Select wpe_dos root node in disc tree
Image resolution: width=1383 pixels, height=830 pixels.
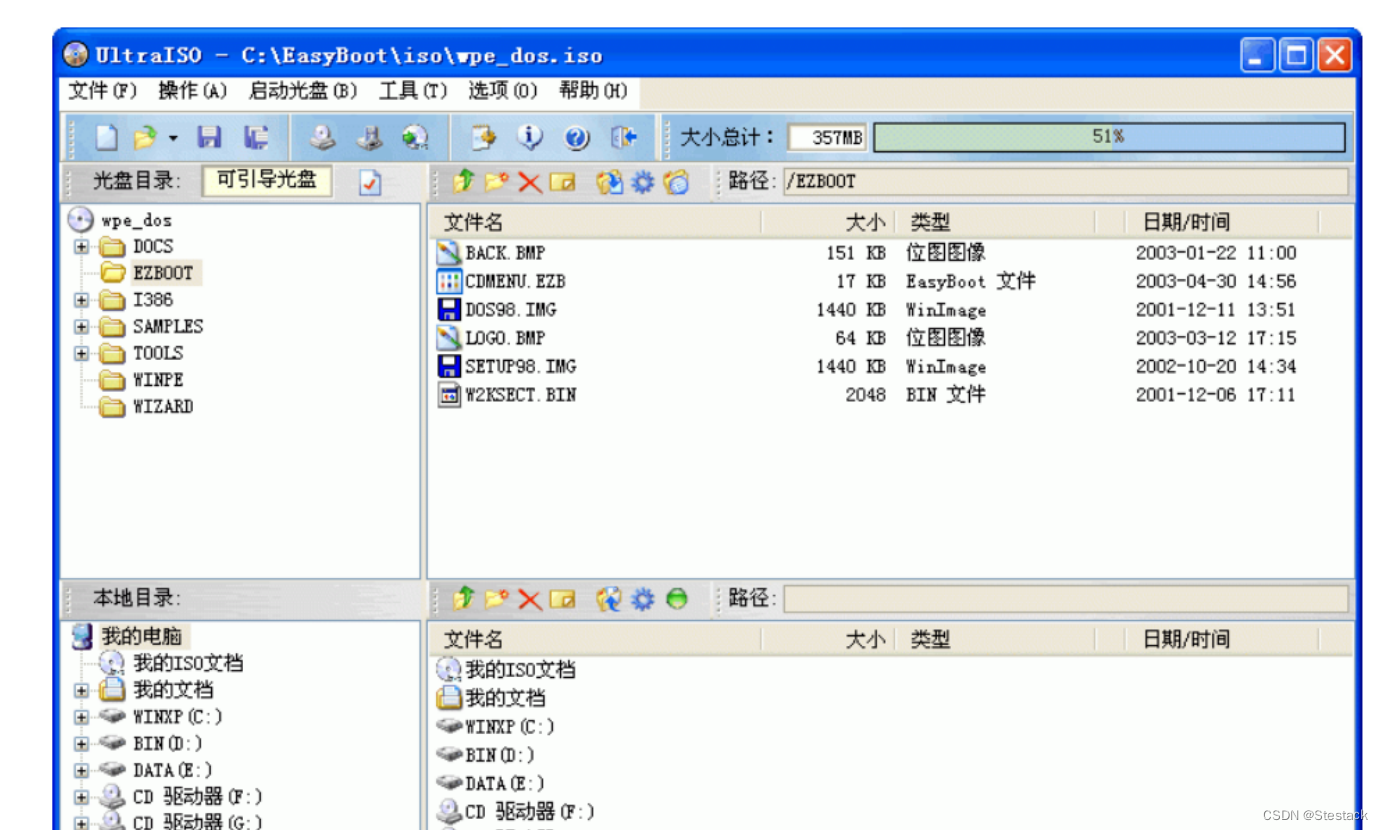(x=120, y=220)
